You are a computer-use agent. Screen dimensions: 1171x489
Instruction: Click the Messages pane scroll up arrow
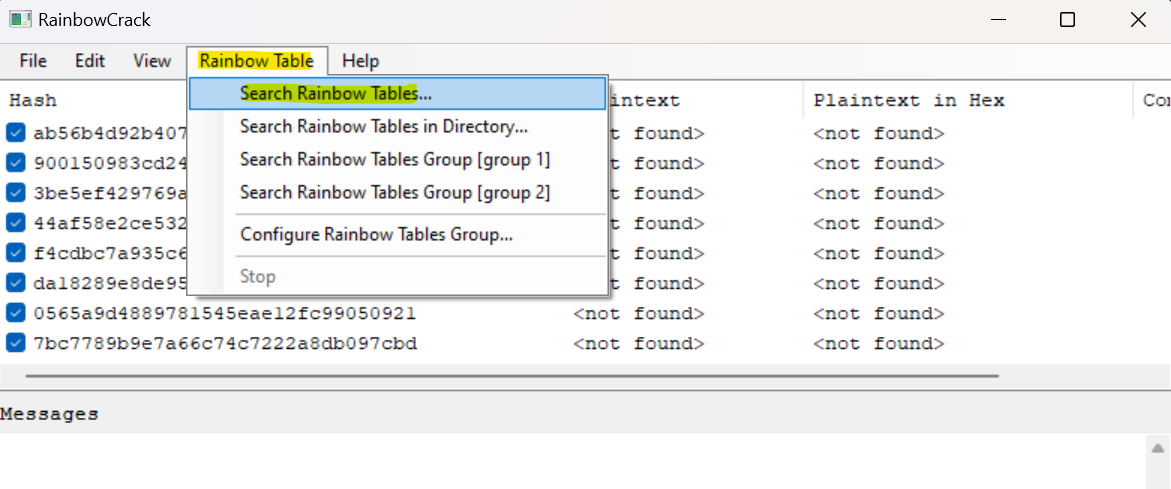coord(1157,449)
